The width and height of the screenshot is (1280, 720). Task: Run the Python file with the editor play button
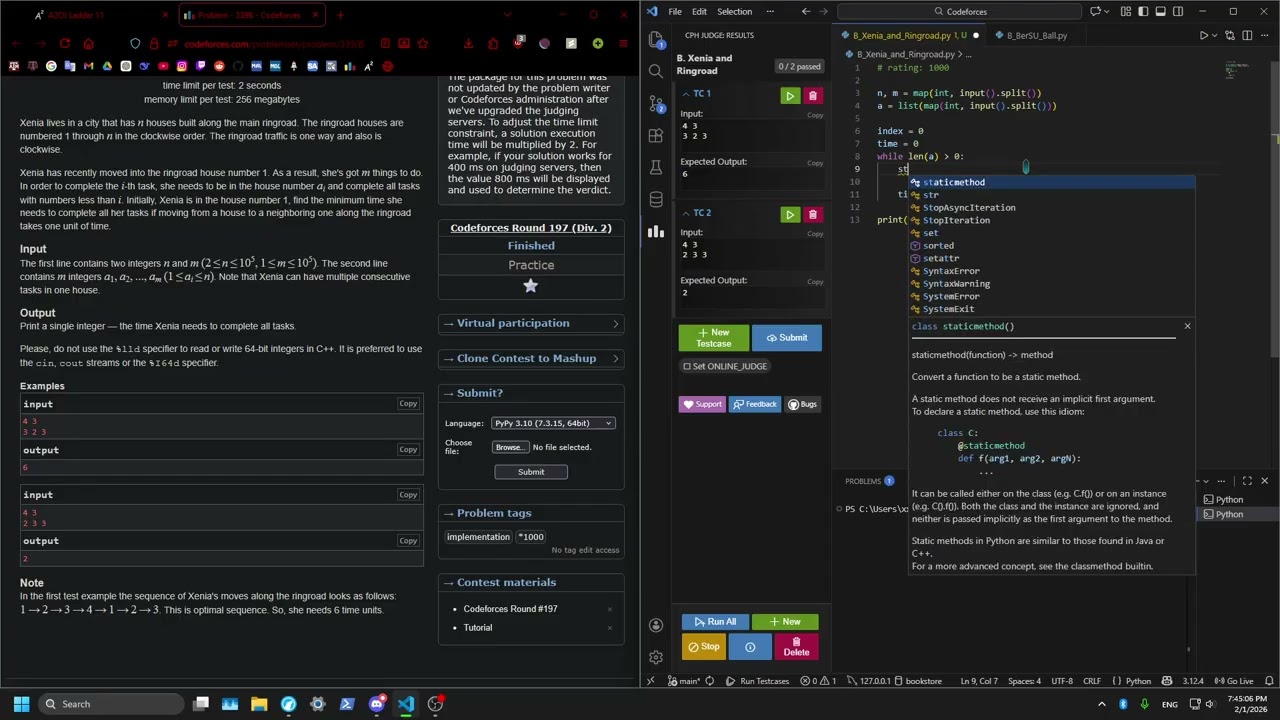(1203, 35)
